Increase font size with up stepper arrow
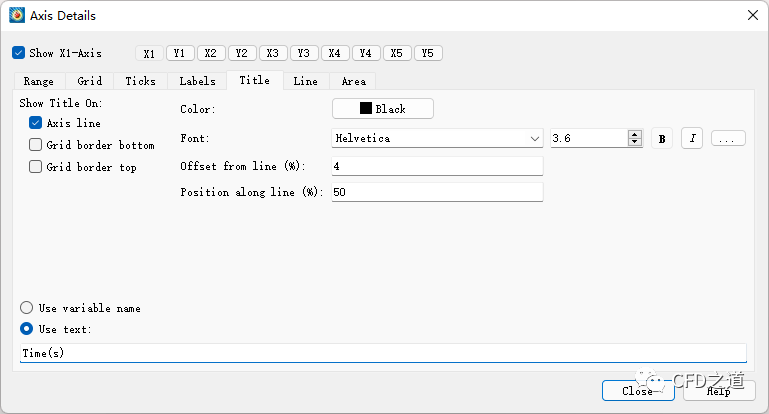769x414 pixels. pyautogui.click(x=635, y=134)
